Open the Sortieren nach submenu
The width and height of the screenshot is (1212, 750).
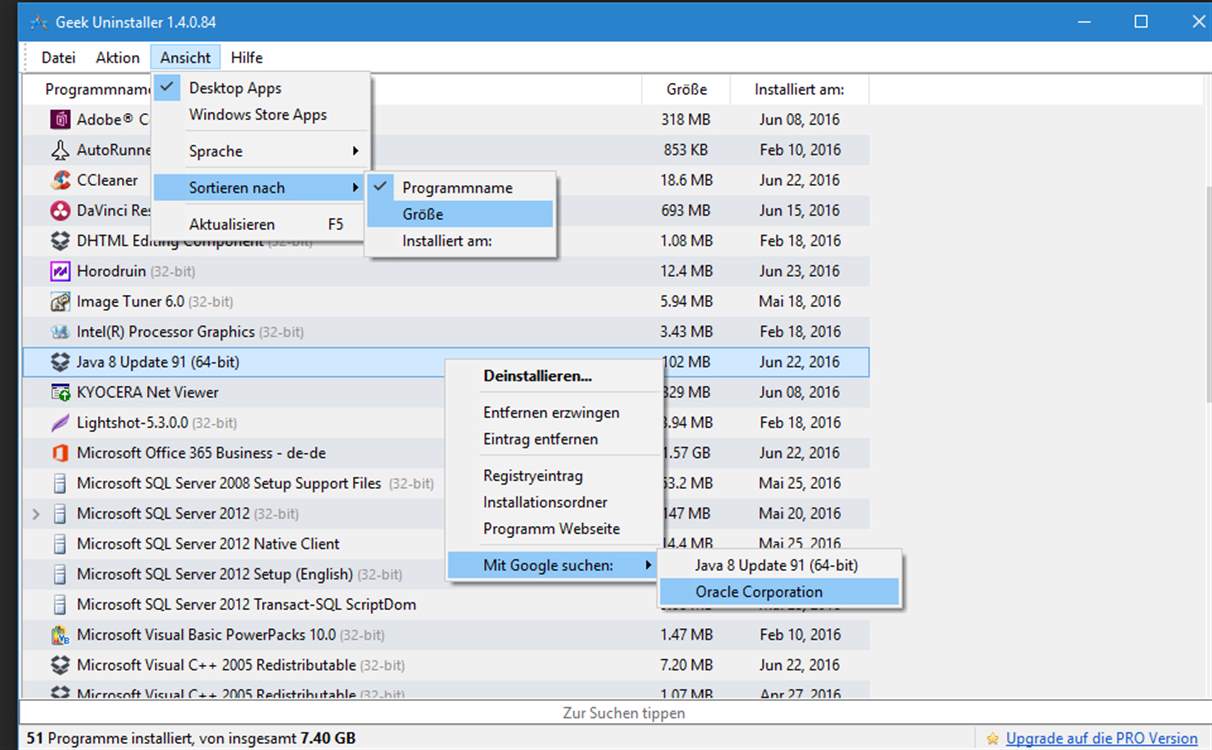(x=261, y=187)
